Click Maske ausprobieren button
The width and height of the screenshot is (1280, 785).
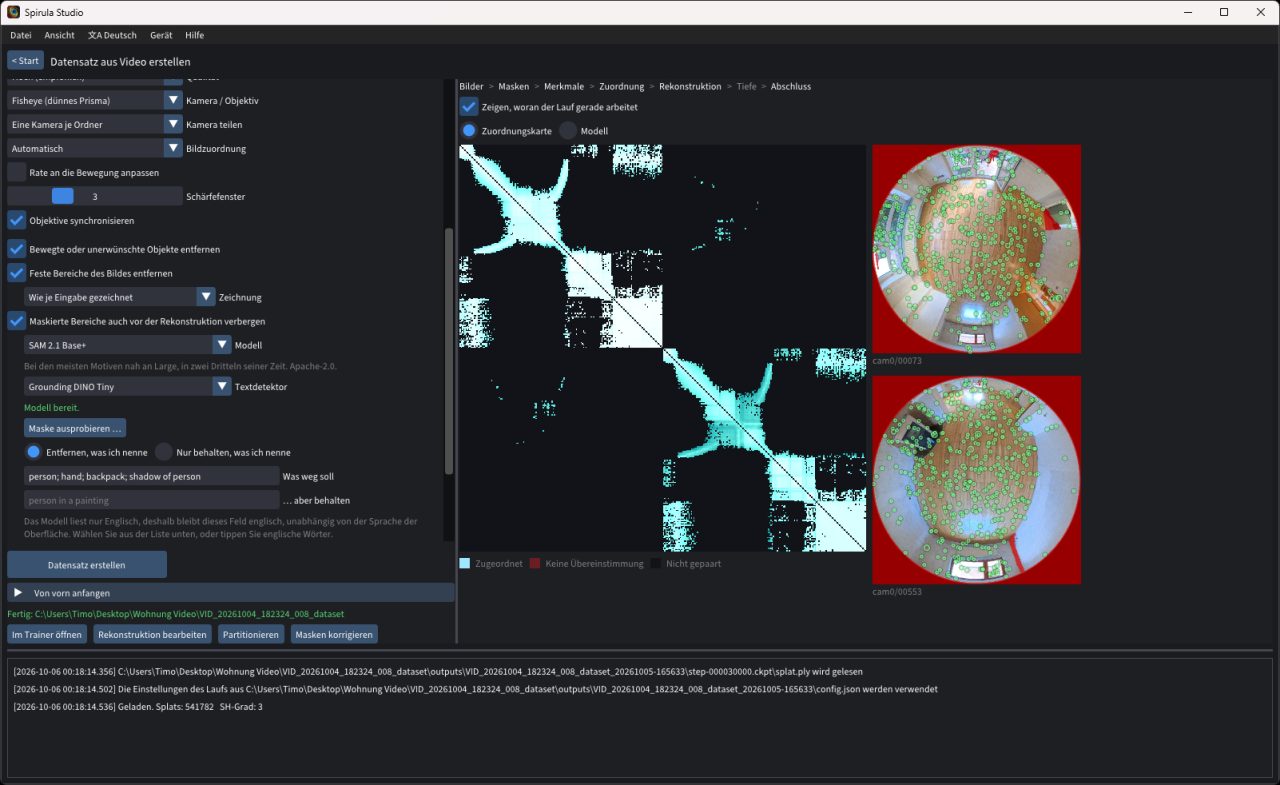tap(75, 428)
